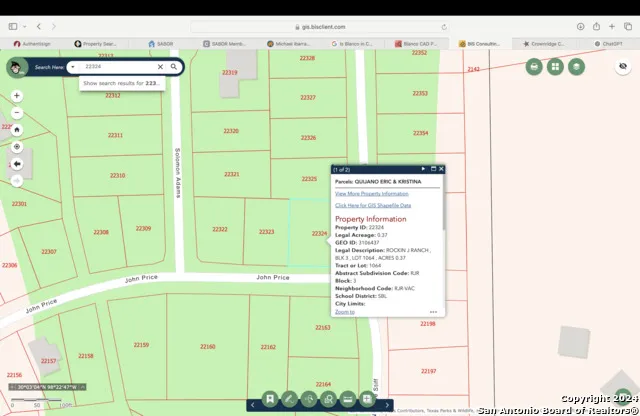The height and width of the screenshot is (416, 640).
Task: Show next feature in the popup
Action: [423, 169]
